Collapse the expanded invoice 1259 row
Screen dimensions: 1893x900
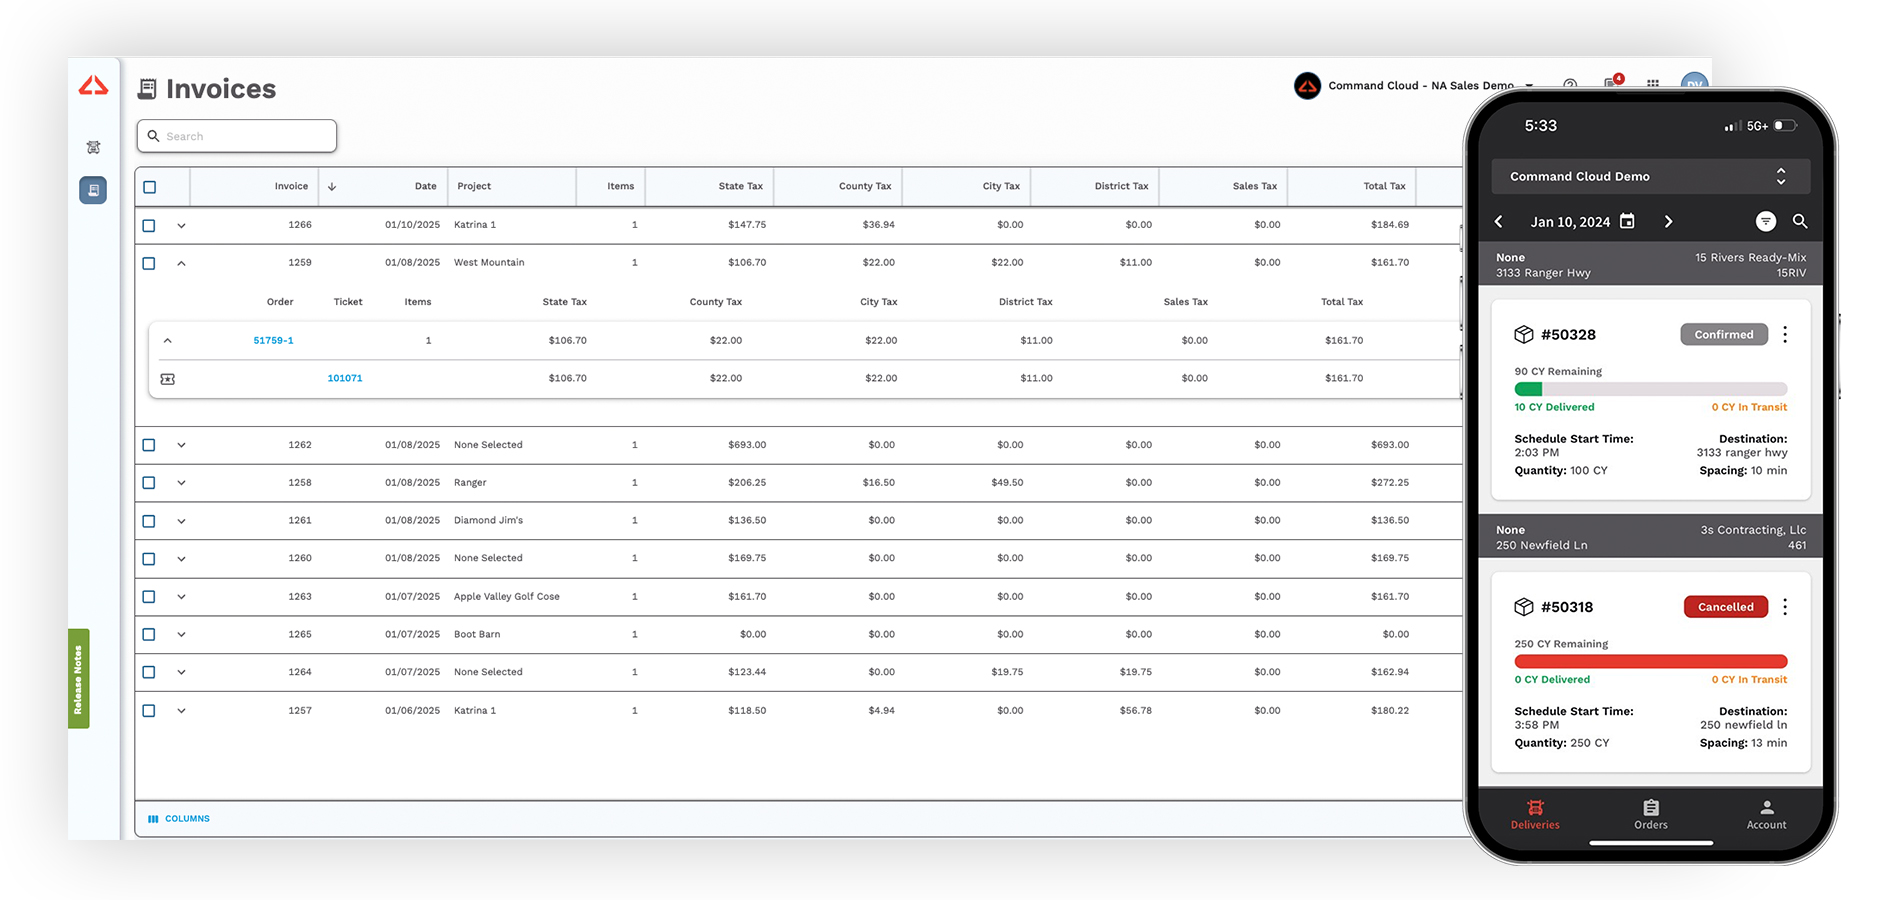point(181,262)
